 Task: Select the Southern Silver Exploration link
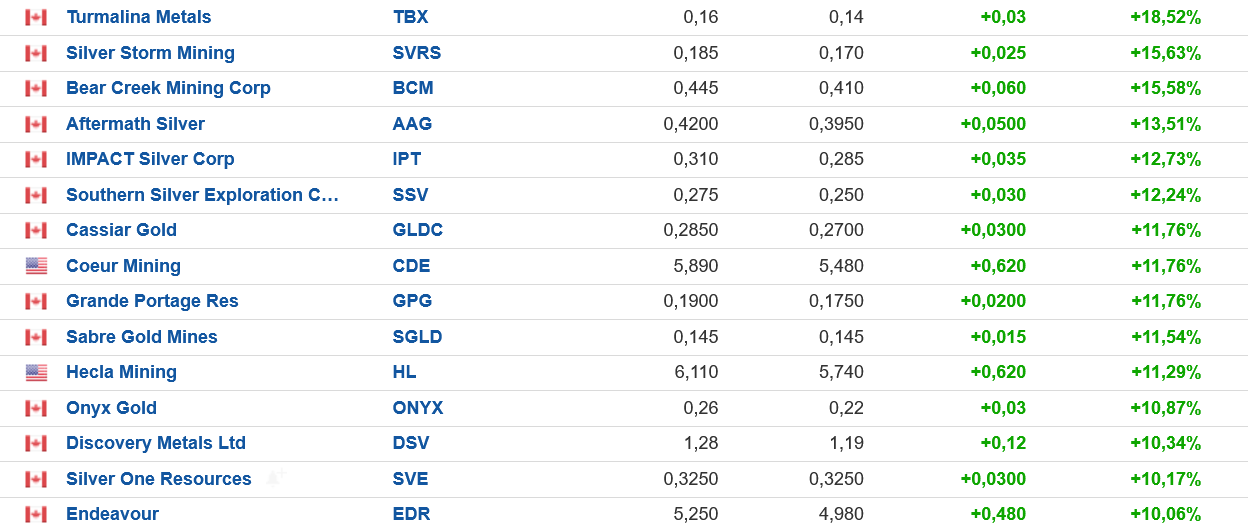click(x=202, y=195)
